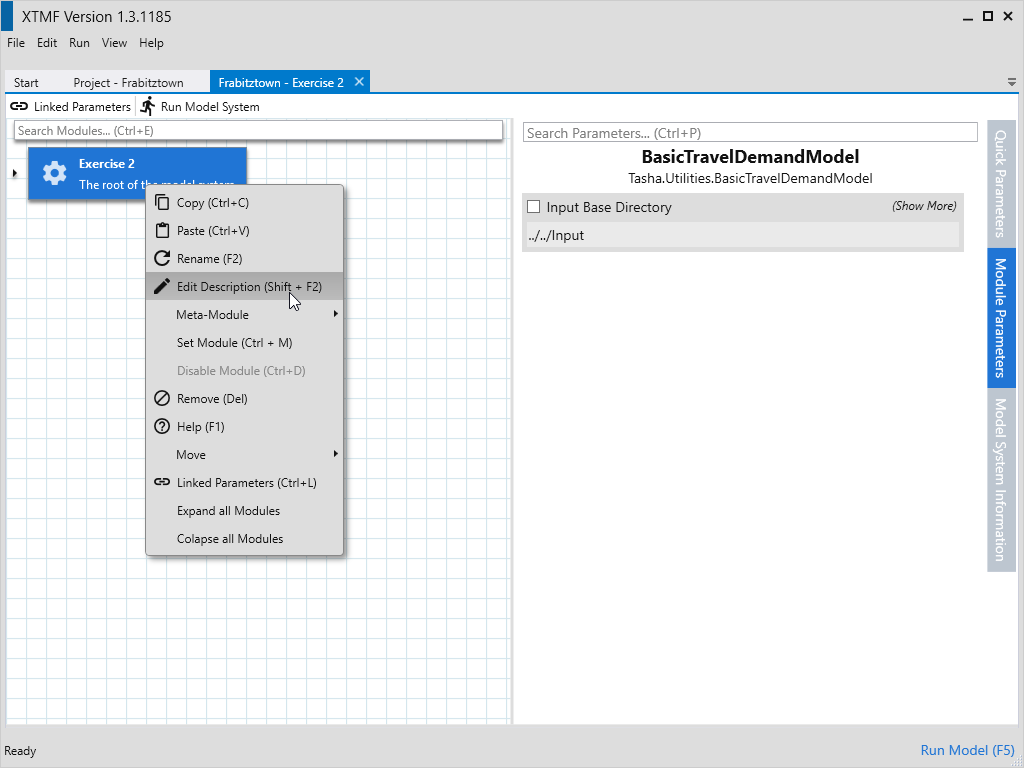Expand the Exercise 2 tree arrow
This screenshot has height=768, width=1024.
tap(14, 174)
